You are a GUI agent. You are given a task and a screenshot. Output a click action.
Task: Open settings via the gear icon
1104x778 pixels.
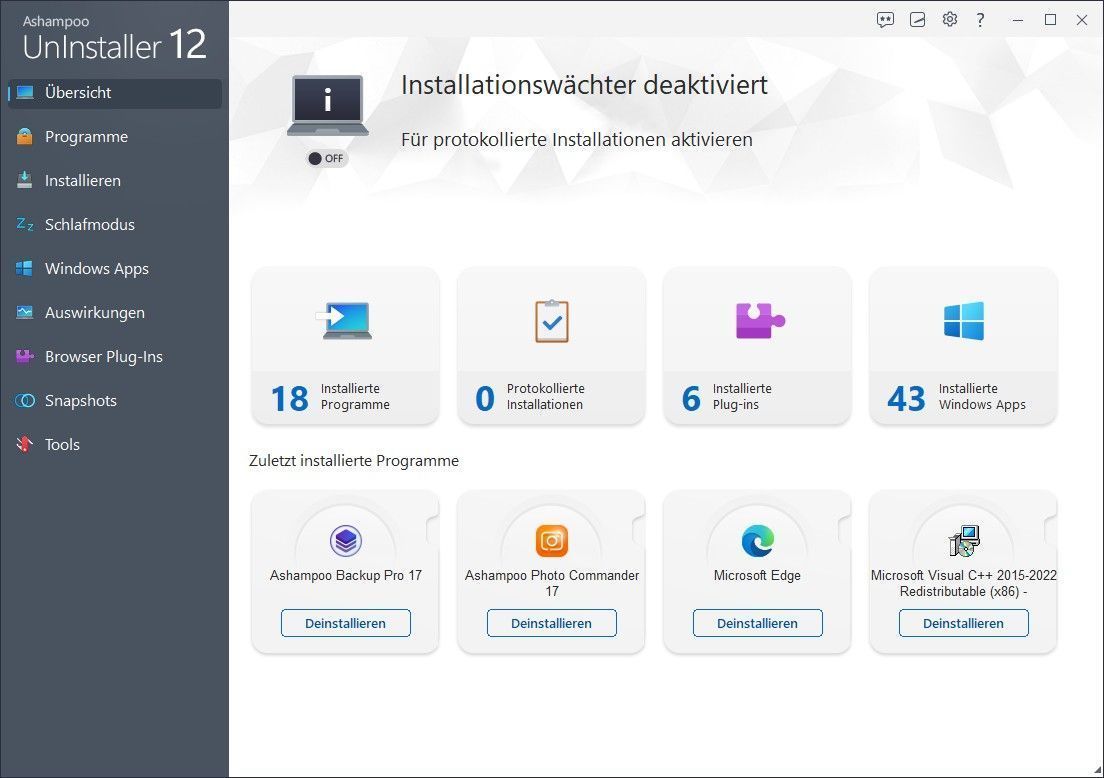pyautogui.click(x=950, y=20)
